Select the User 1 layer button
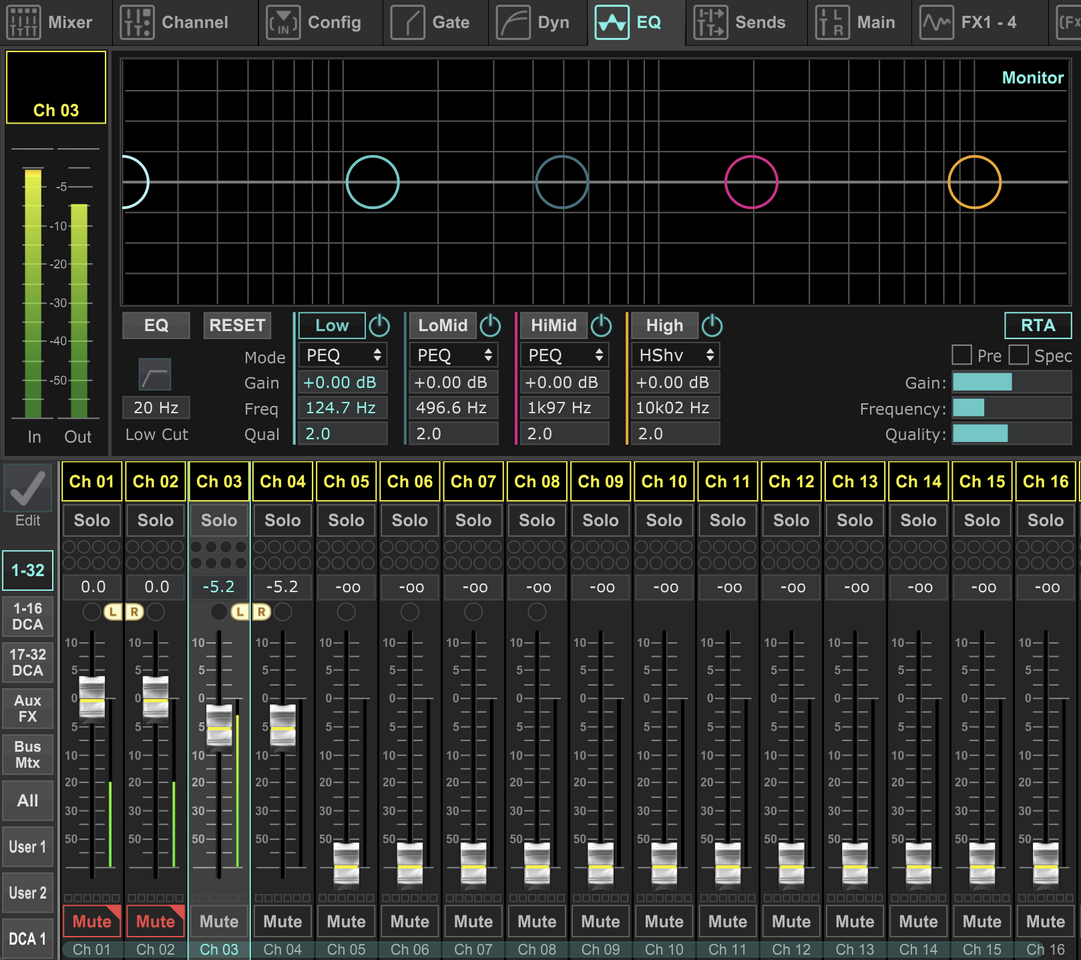Image resolution: width=1081 pixels, height=960 pixels. 28,847
